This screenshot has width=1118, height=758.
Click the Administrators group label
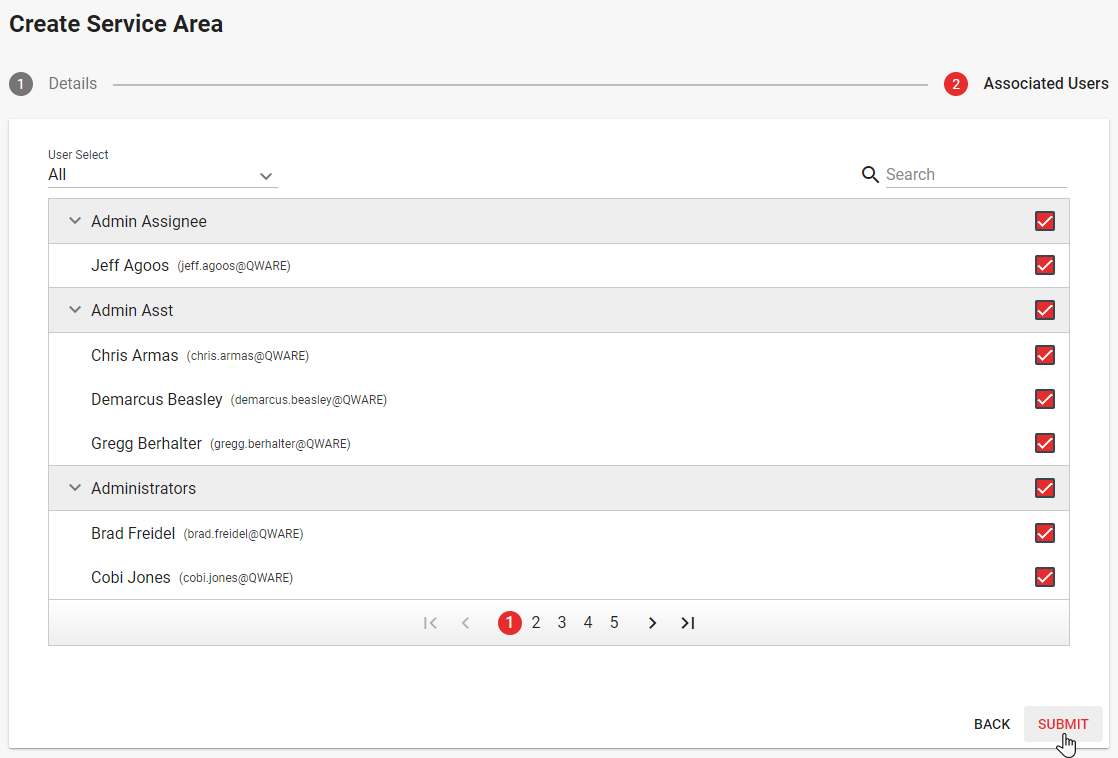click(x=143, y=489)
